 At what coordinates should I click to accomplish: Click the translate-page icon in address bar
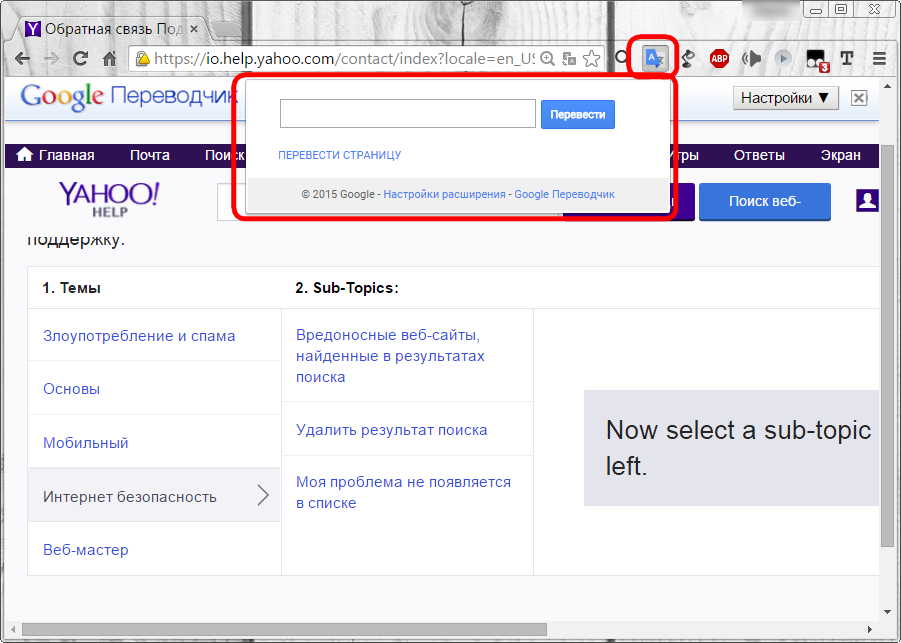[569, 58]
